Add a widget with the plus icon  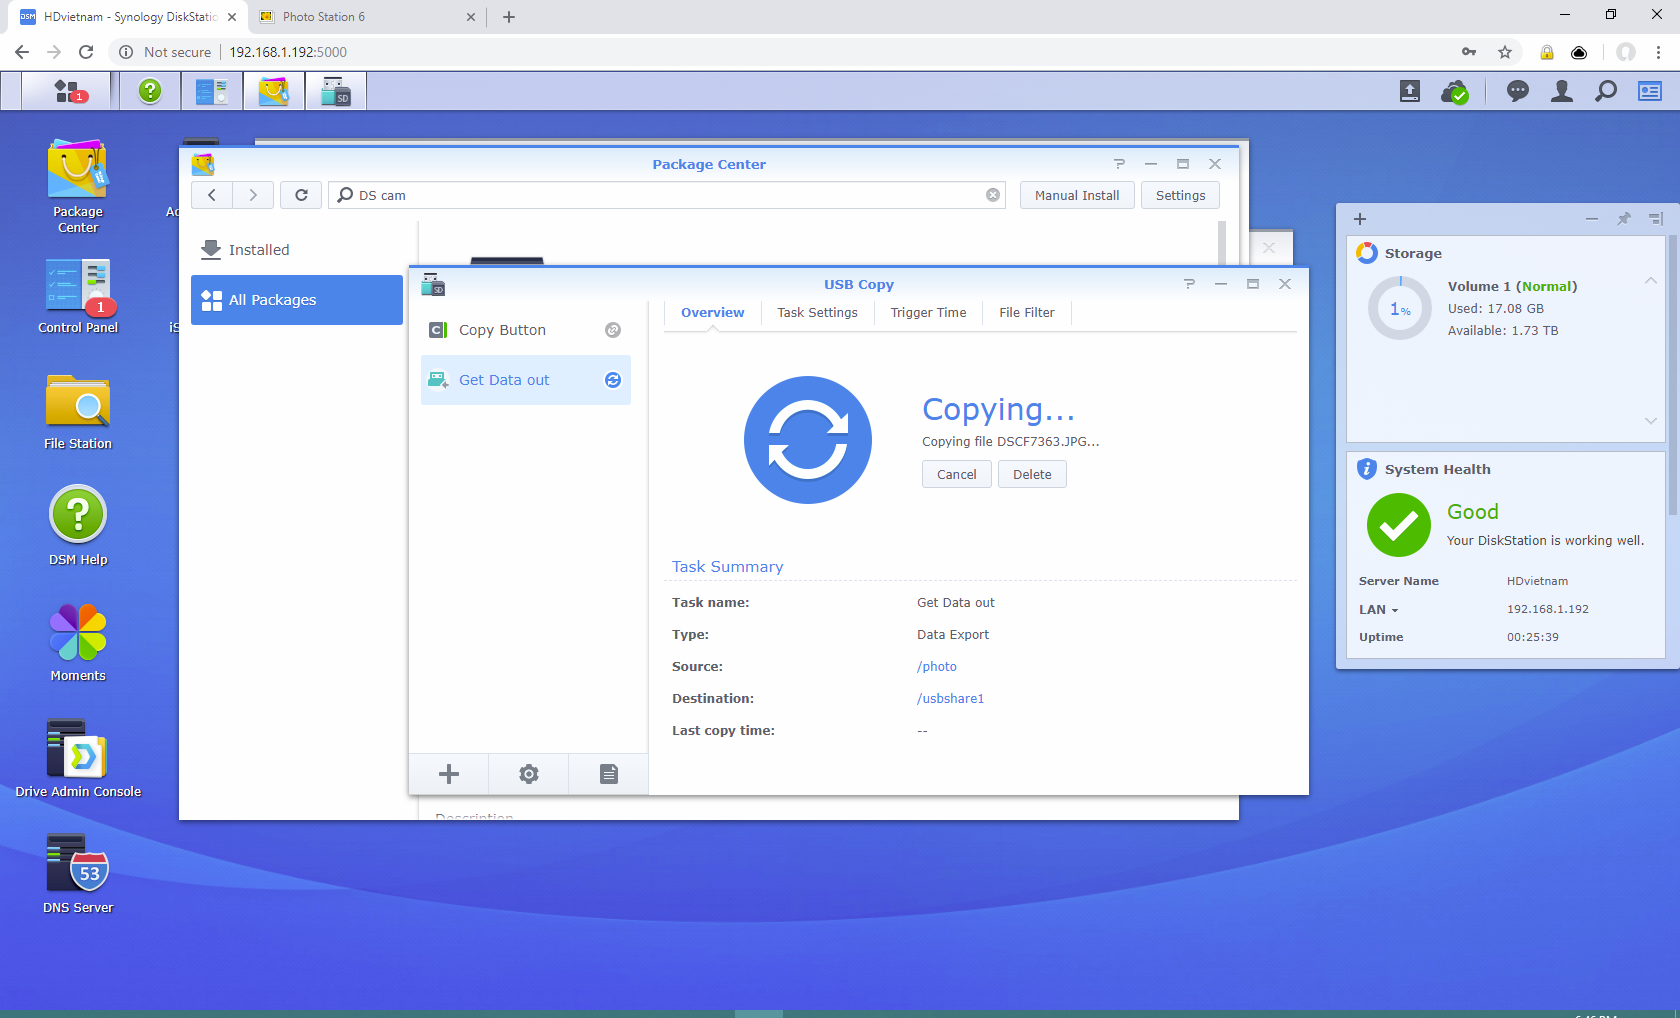tap(1360, 219)
